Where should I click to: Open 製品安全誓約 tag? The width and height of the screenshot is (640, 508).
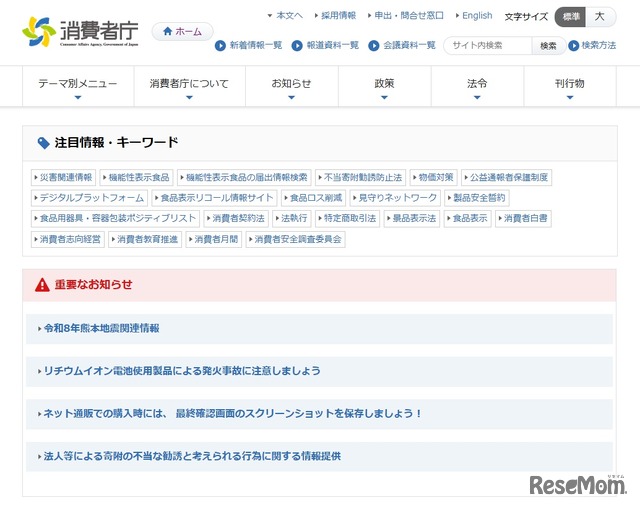(476, 198)
